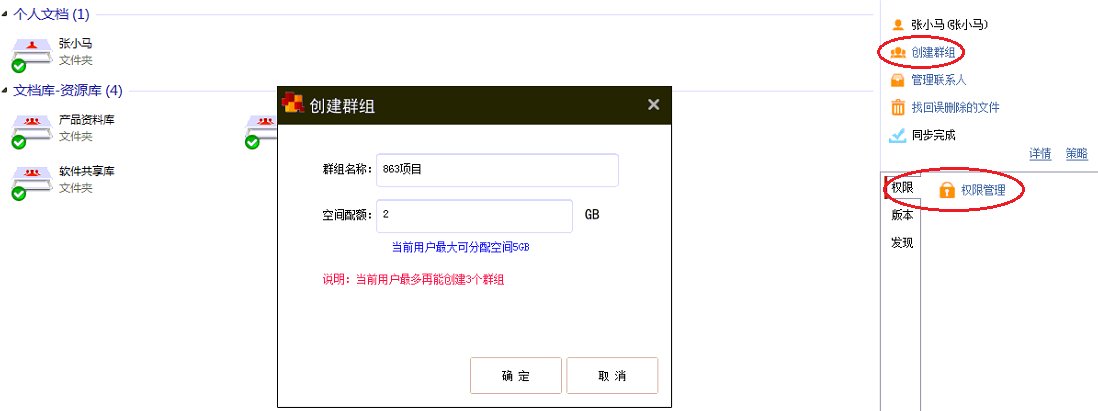Open the 策略 link
Viewport: 1098px width, 411px height.
(1077, 154)
